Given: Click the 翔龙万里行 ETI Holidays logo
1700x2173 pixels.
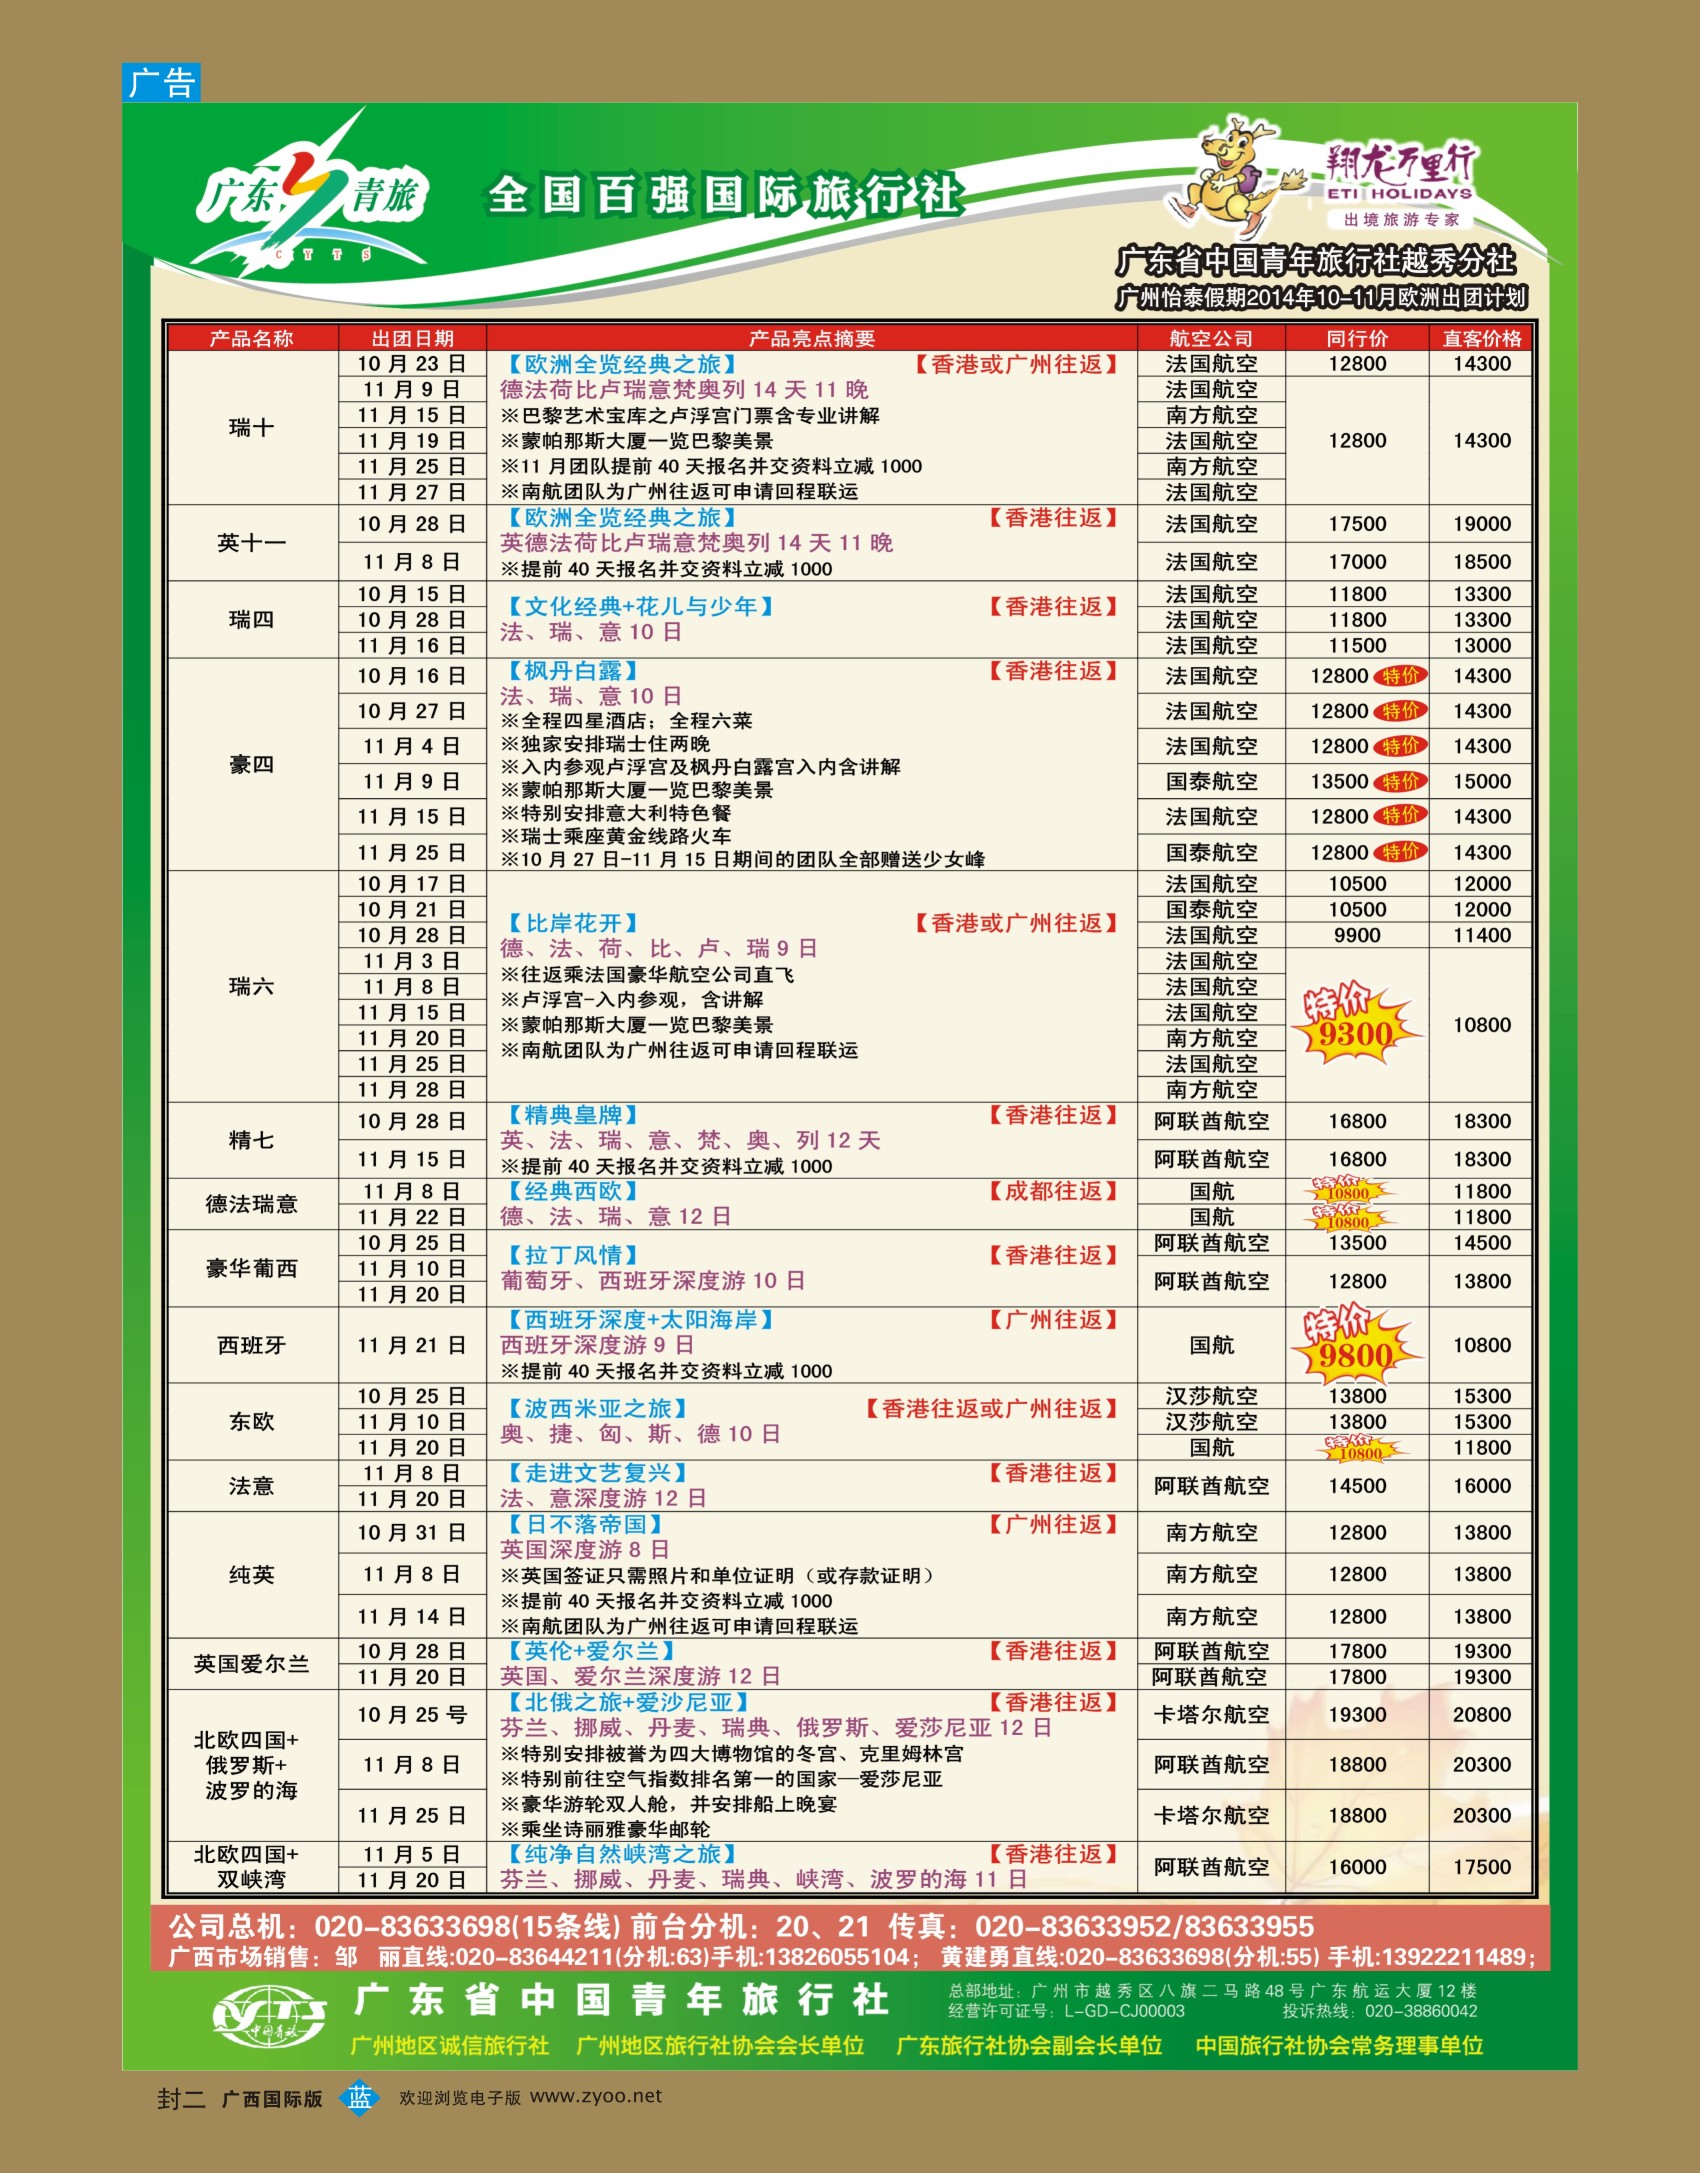Looking at the screenshot, I should click(1400, 186).
